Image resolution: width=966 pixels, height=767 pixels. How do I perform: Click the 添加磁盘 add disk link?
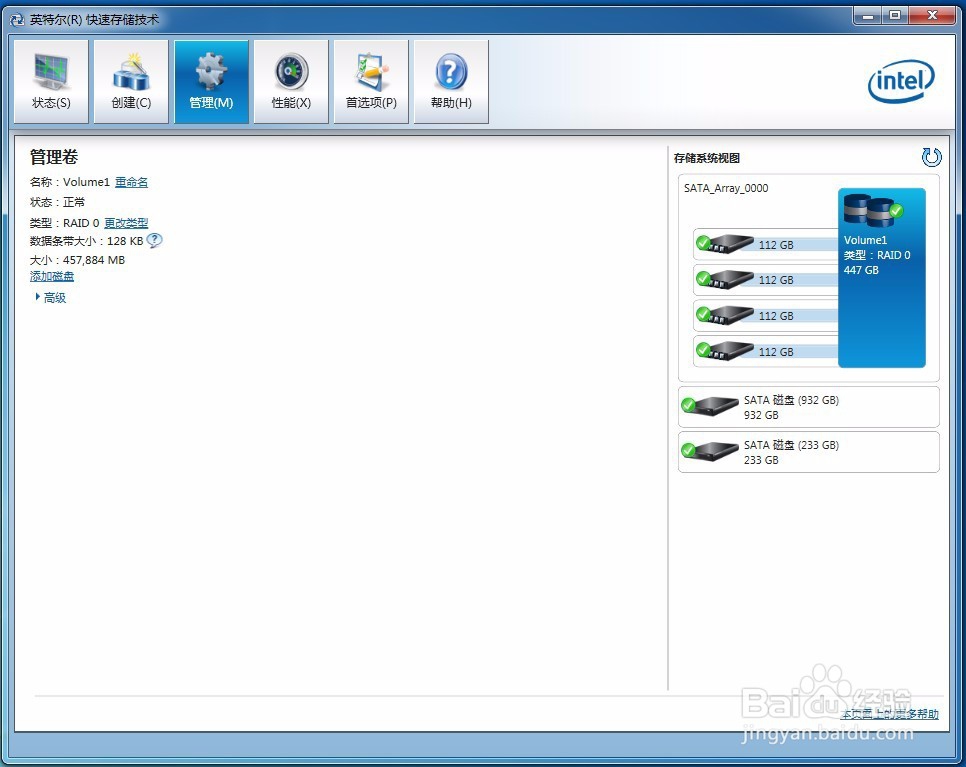click(x=52, y=277)
